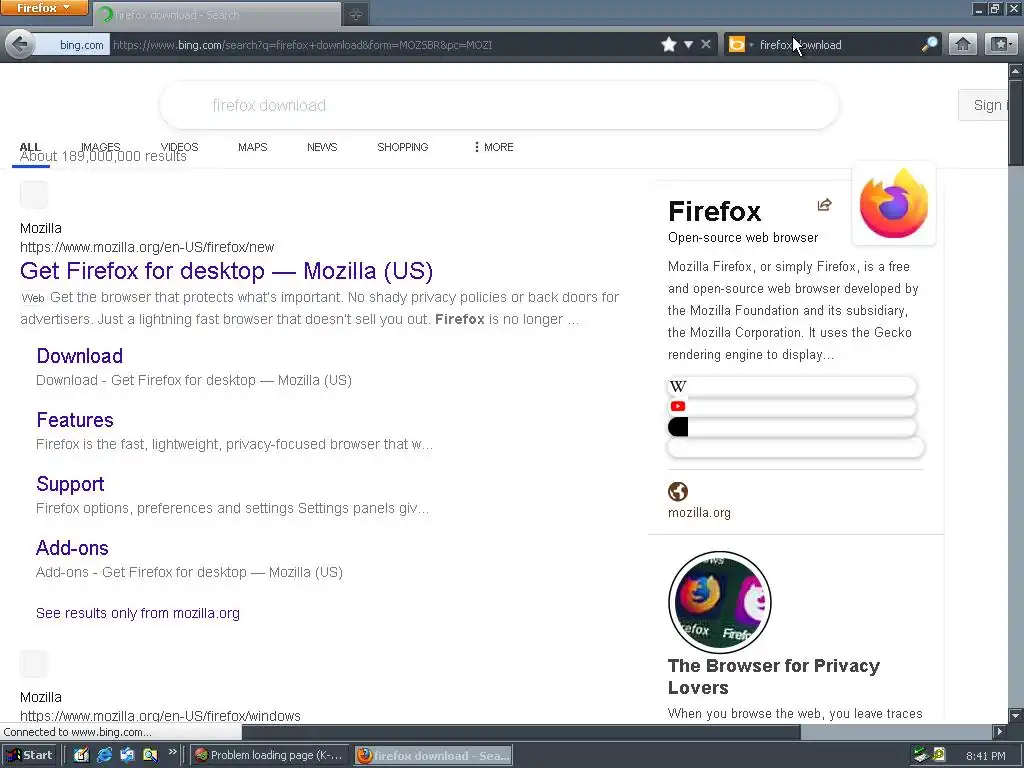Open the Bookmarks menu button
The width and height of the screenshot is (1024, 768).
[1001, 45]
